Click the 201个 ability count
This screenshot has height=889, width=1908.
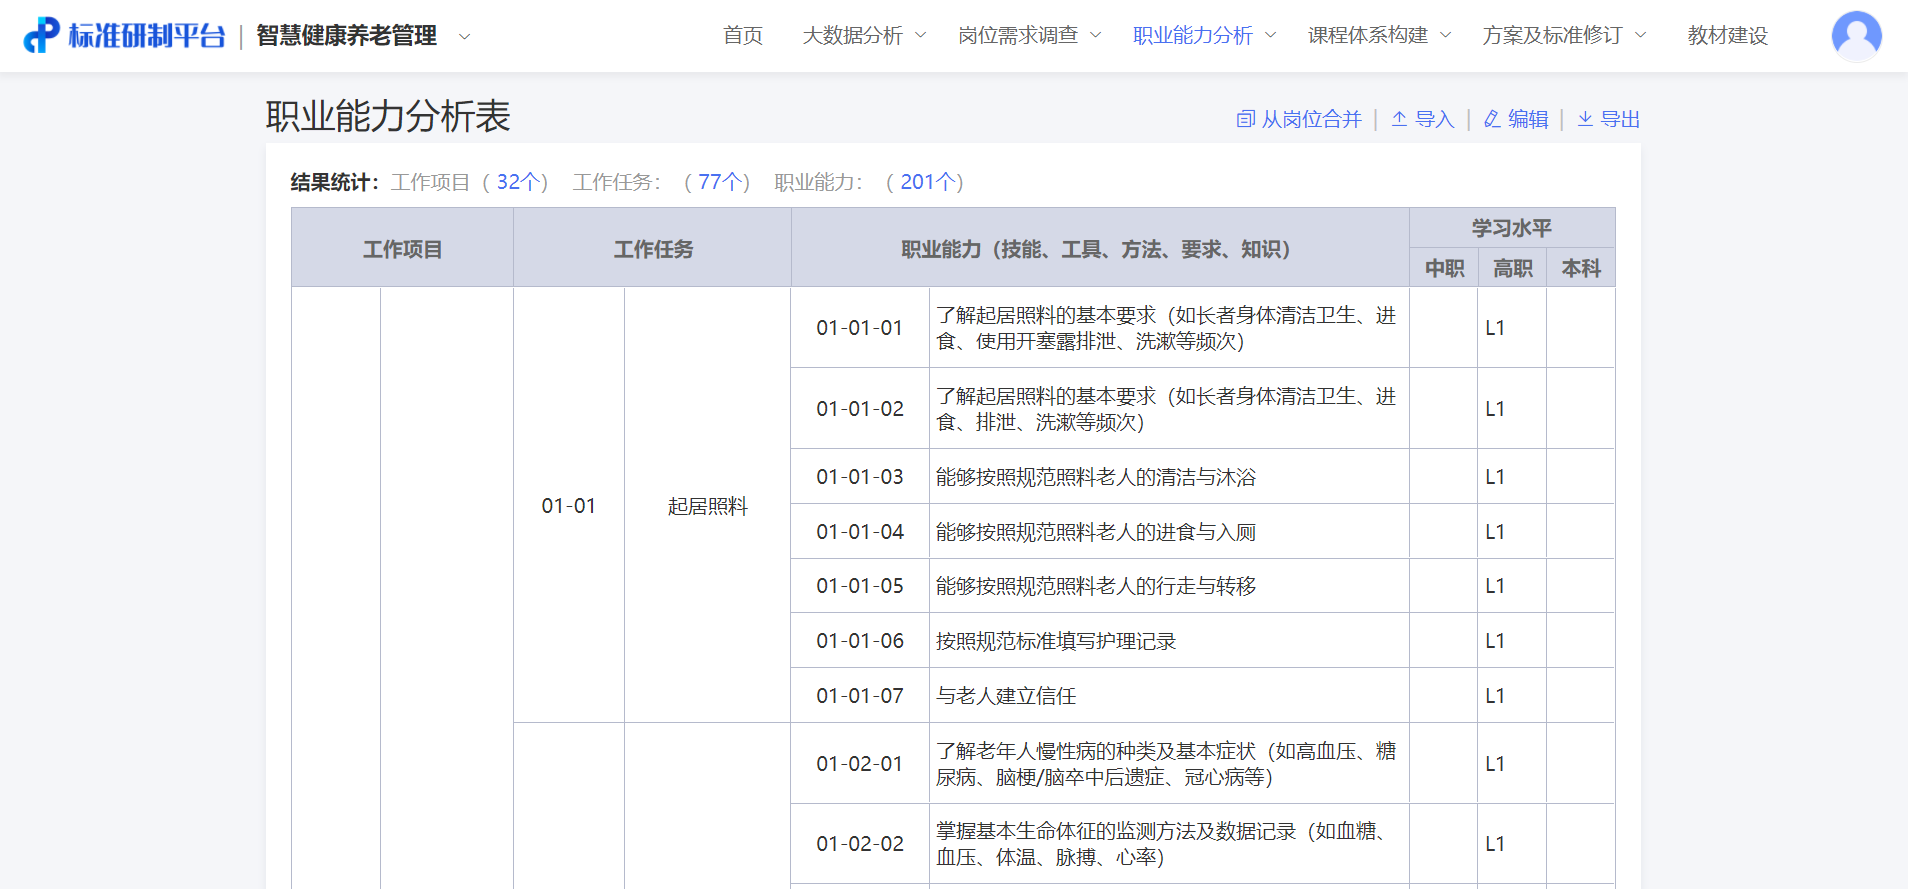927,182
